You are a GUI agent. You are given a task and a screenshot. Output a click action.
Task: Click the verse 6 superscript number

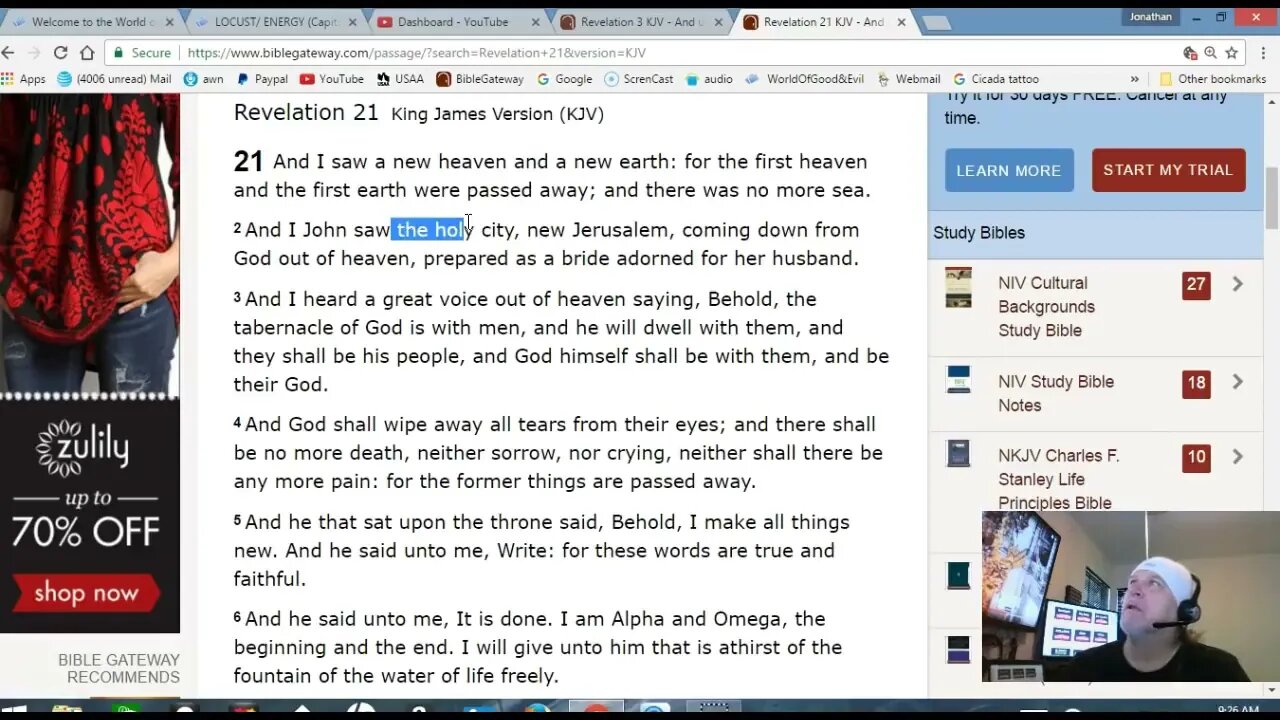[238, 617]
